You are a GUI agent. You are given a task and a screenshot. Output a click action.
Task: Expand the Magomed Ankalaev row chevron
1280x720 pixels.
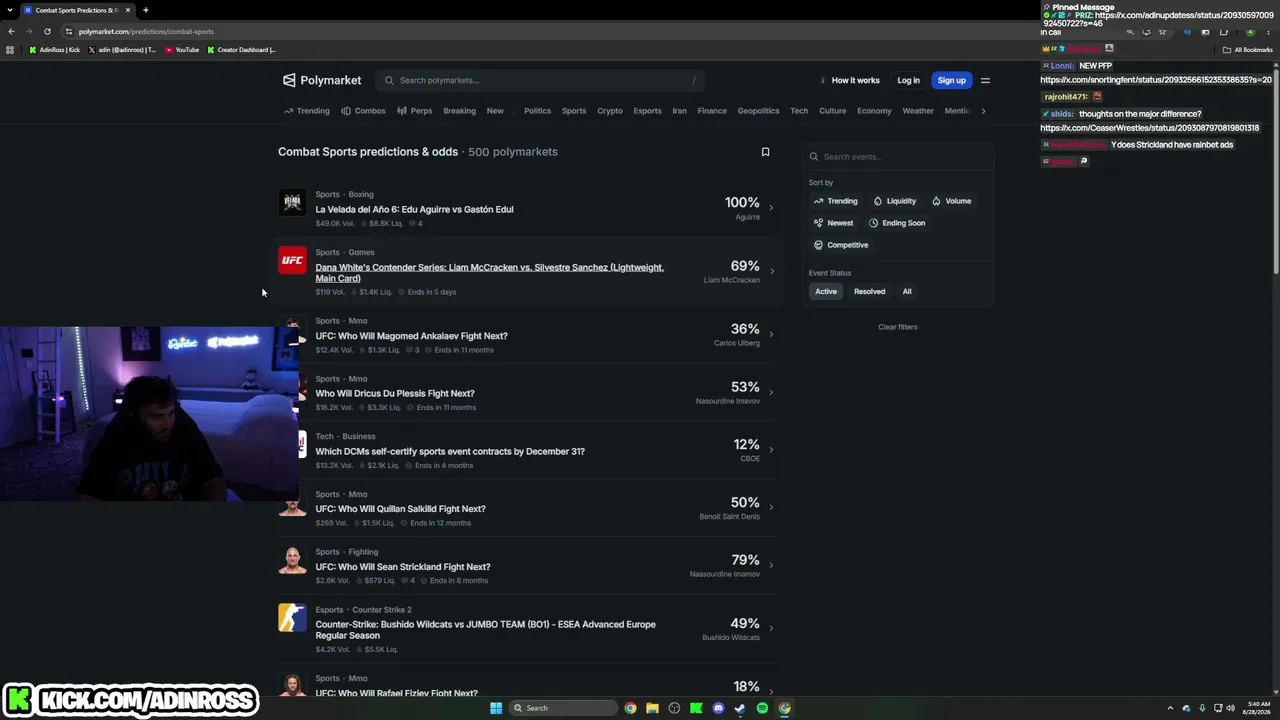[x=771, y=334]
